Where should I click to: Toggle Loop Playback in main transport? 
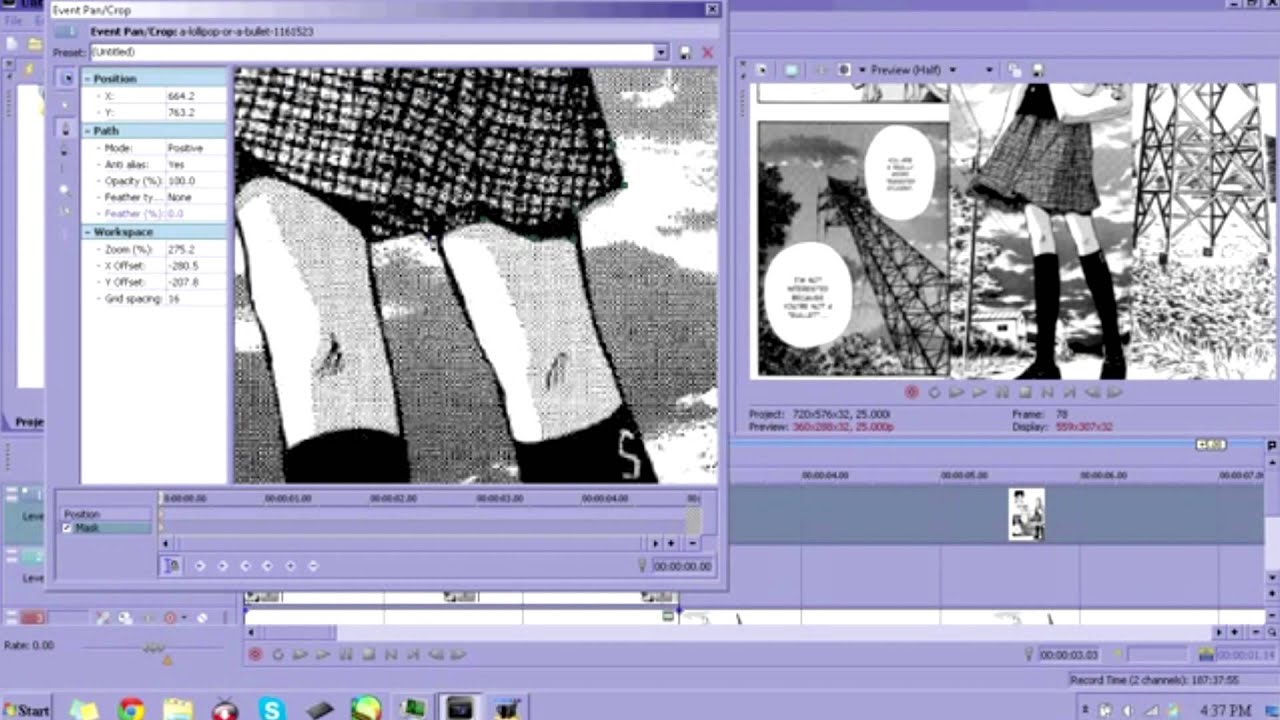[x=278, y=655]
